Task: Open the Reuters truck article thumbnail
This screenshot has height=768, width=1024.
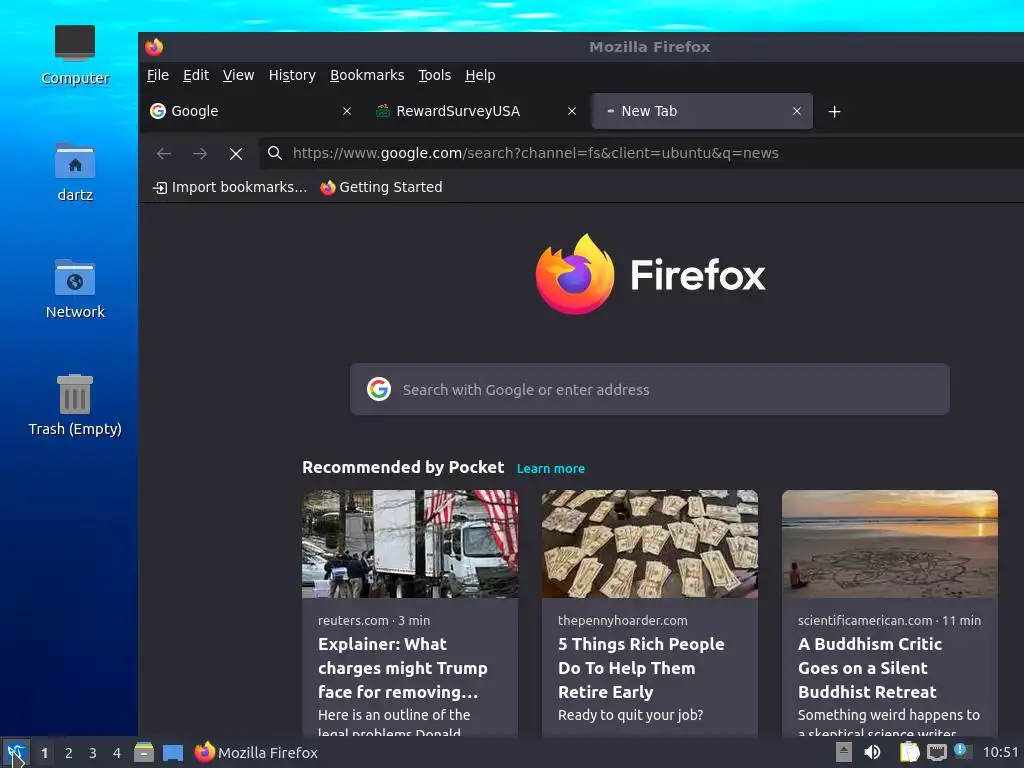Action: click(x=410, y=544)
